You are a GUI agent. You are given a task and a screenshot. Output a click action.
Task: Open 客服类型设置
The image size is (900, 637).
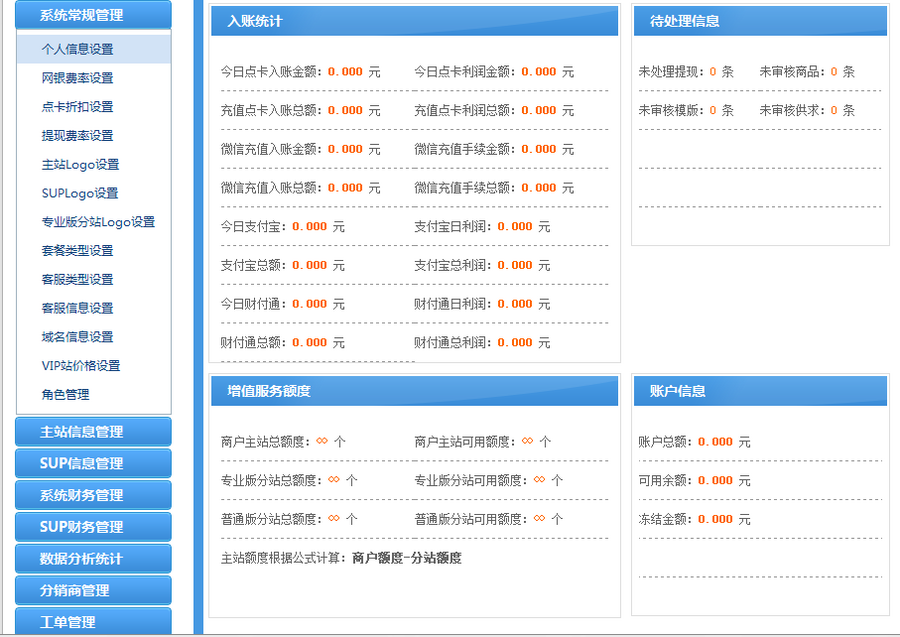click(77, 279)
